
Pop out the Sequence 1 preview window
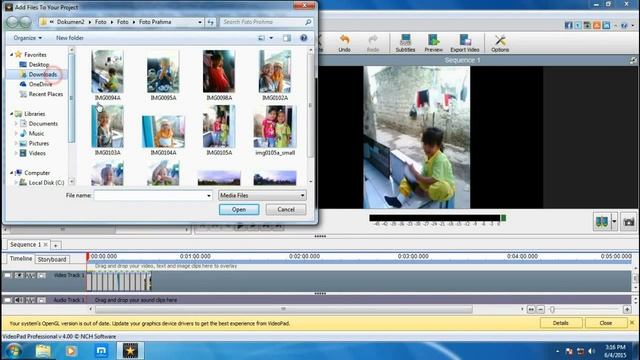point(633,60)
